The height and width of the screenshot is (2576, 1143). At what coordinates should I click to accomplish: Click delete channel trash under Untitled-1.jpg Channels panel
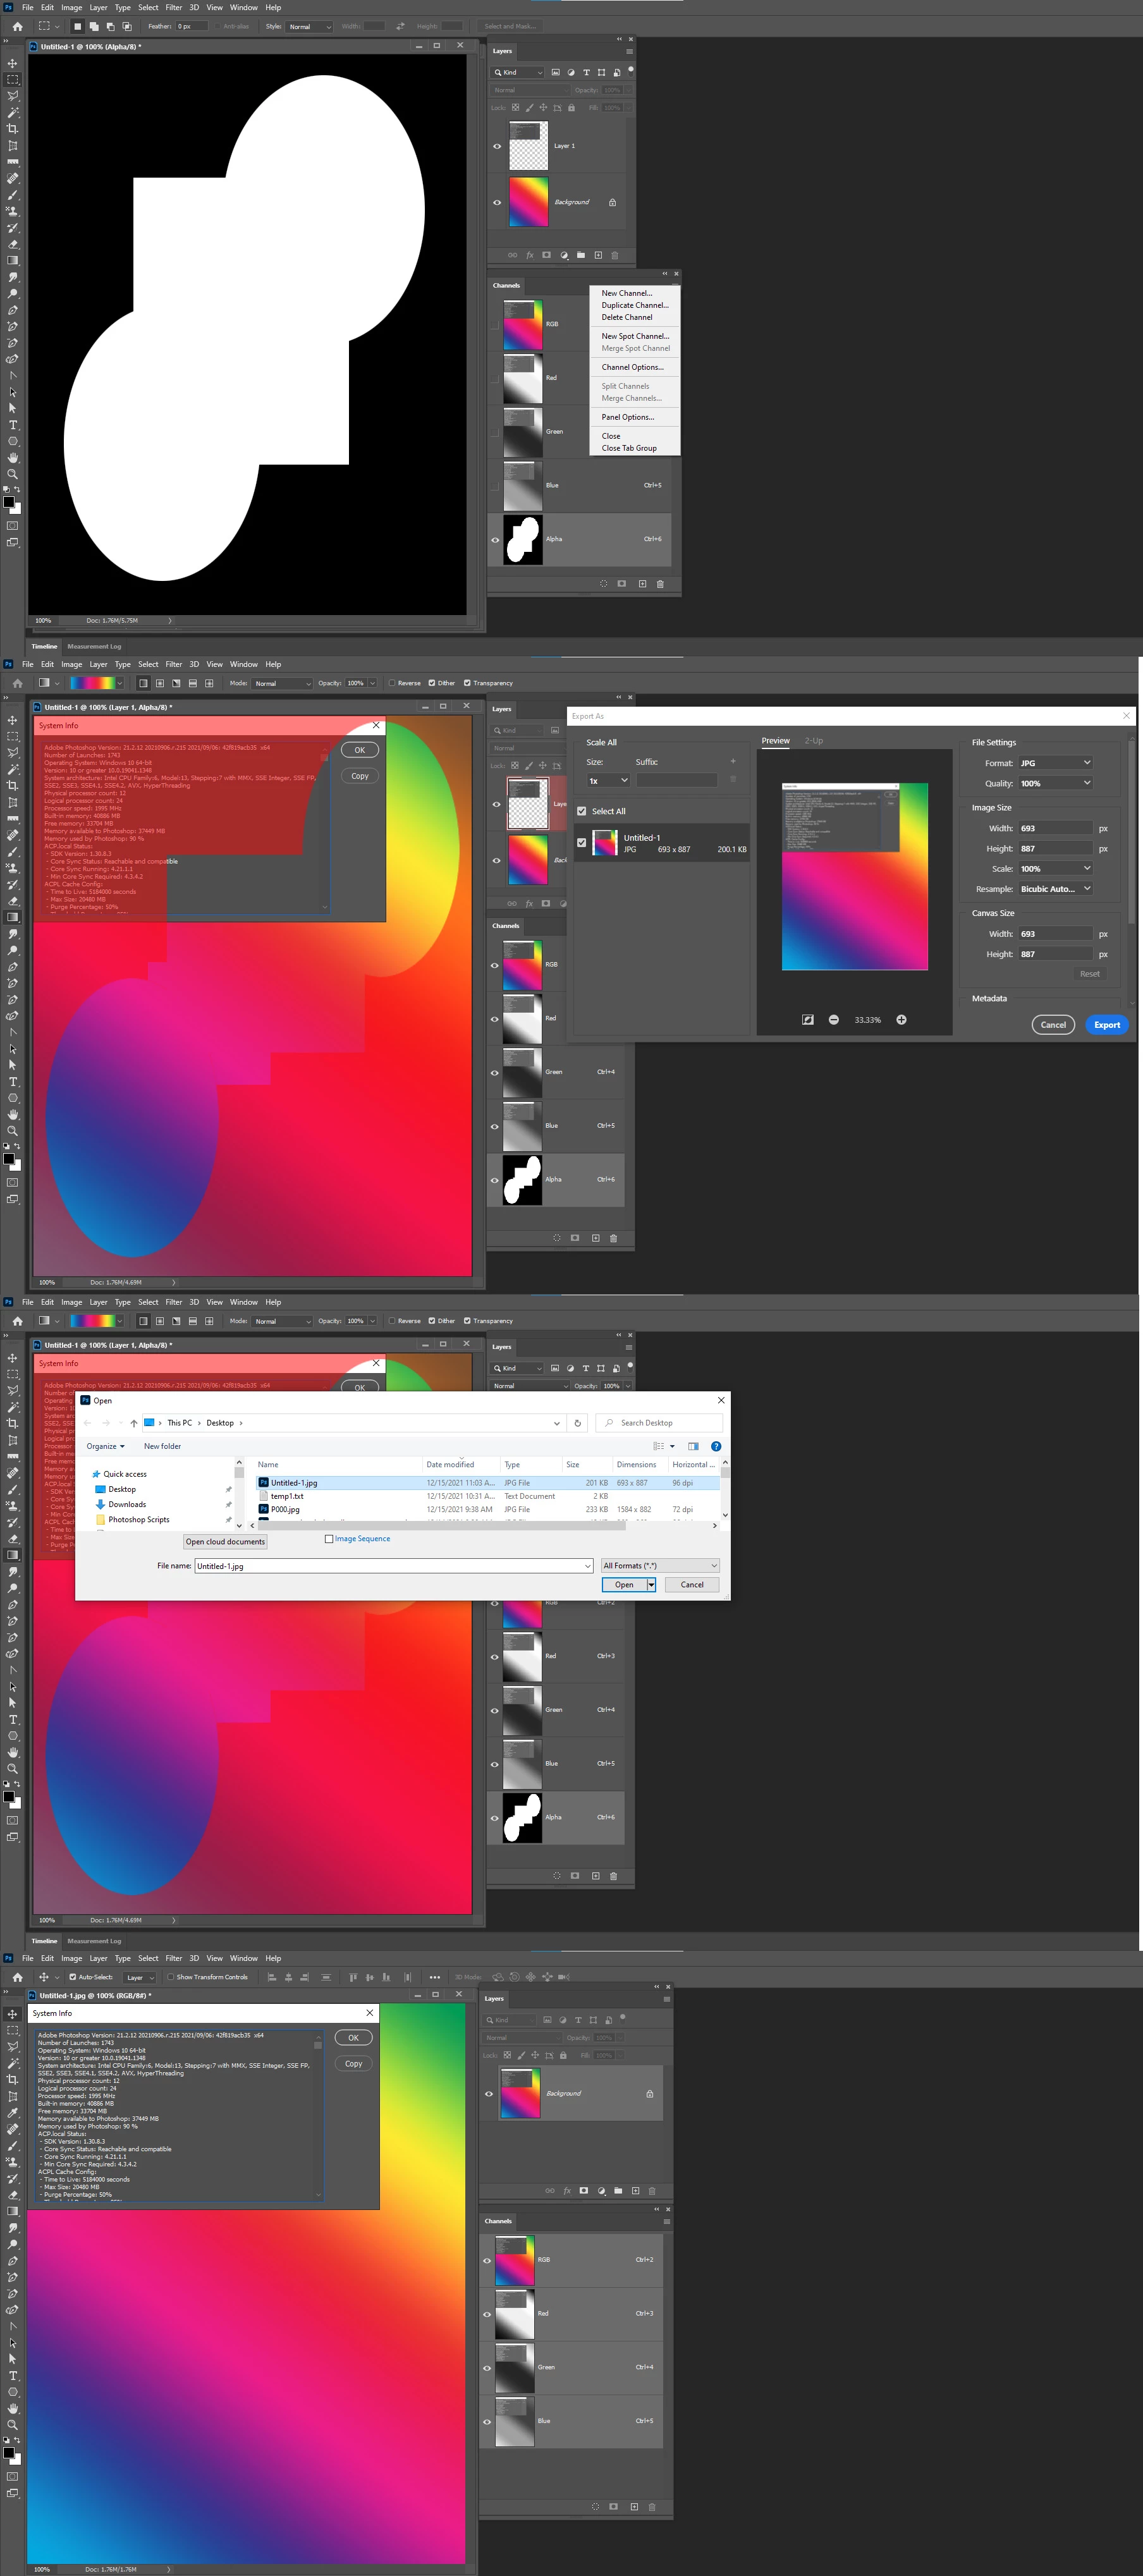[652, 2506]
